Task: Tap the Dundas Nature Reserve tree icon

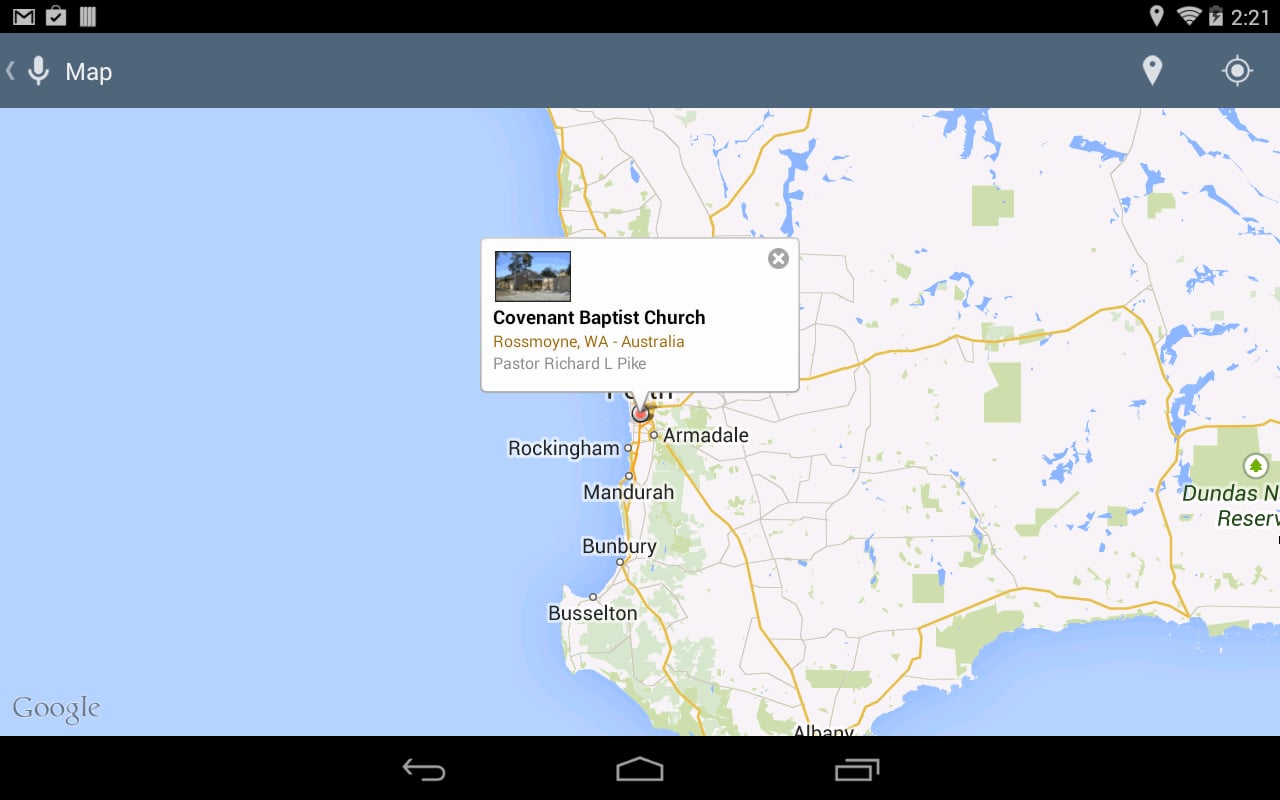Action: click(1255, 466)
